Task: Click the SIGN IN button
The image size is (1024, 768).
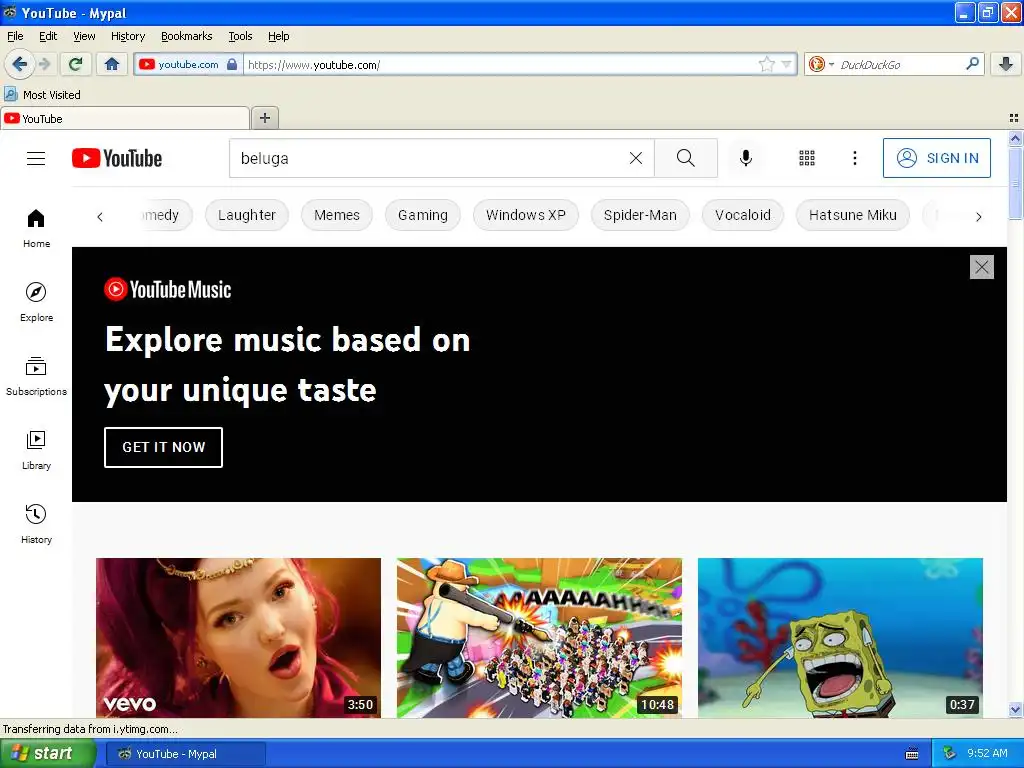Action: (x=936, y=158)
